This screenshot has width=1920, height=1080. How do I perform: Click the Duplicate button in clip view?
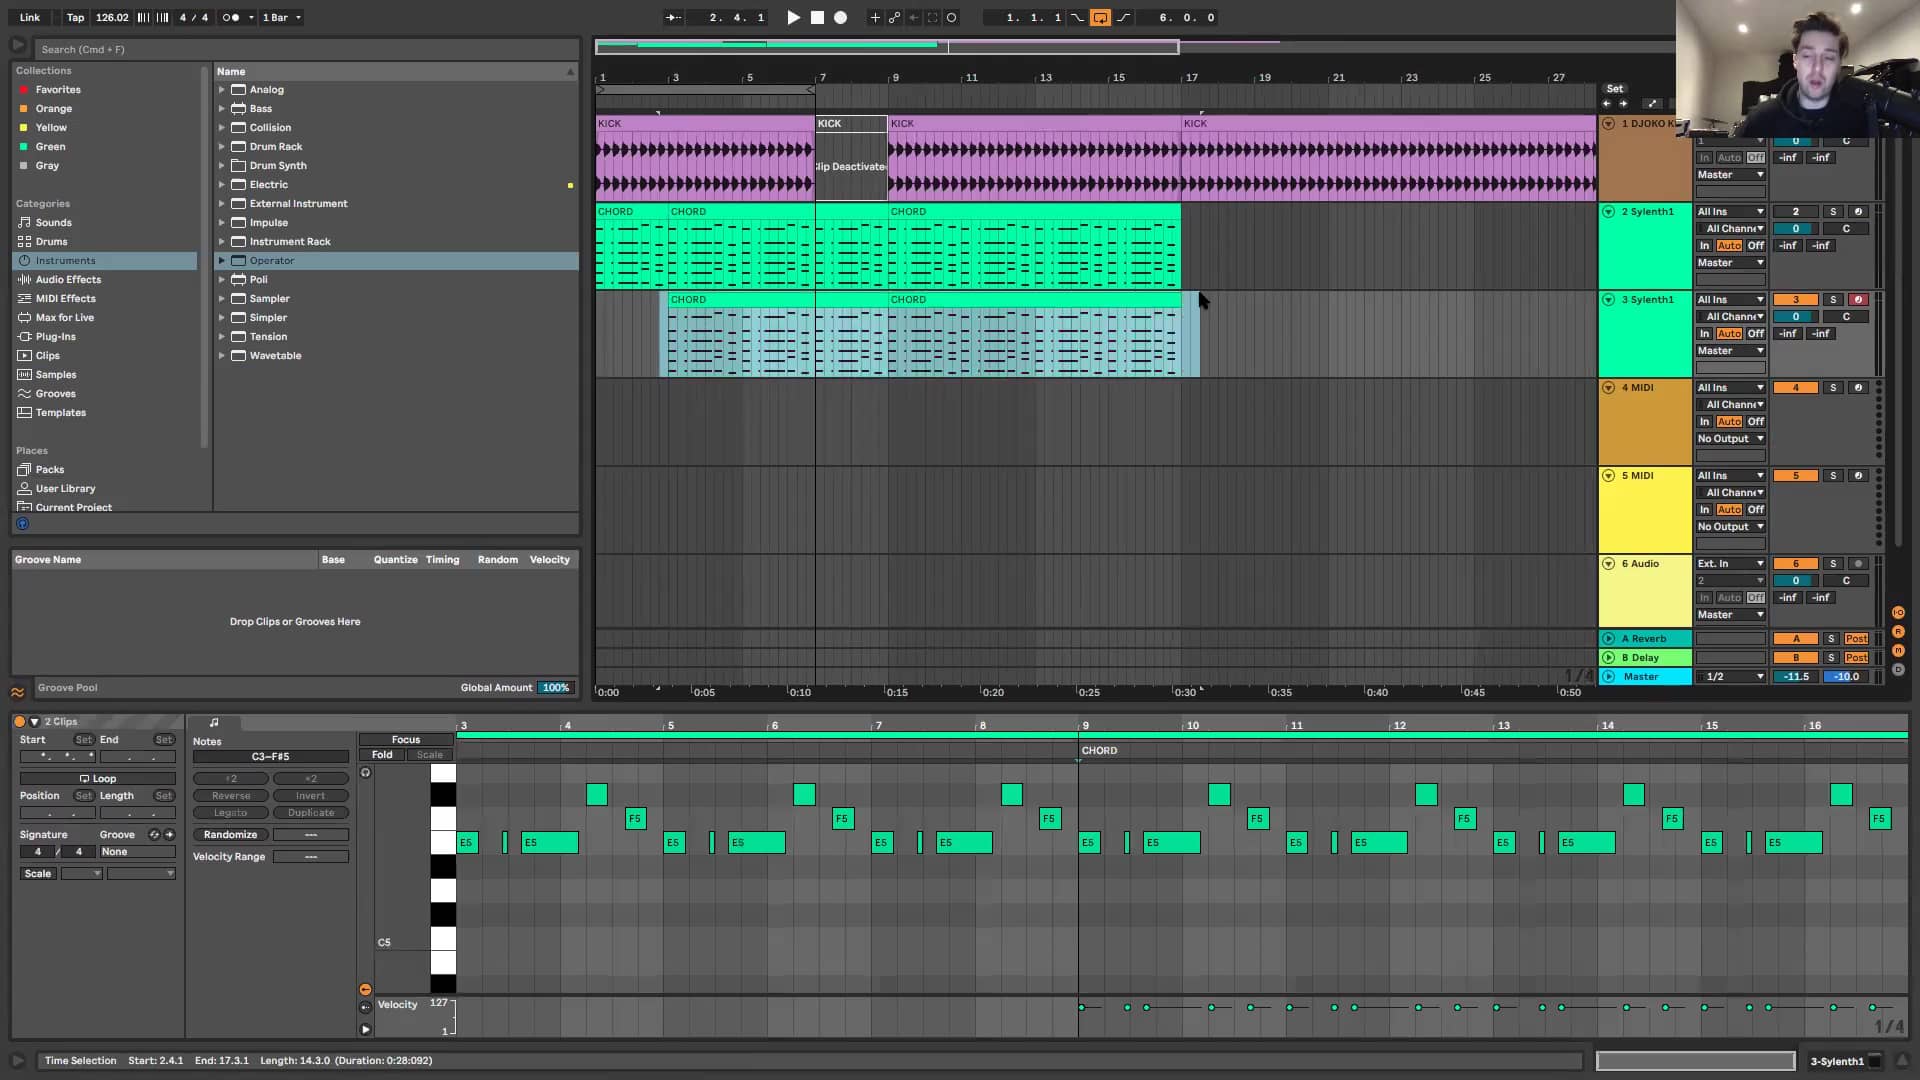click(x=311, y=812)
